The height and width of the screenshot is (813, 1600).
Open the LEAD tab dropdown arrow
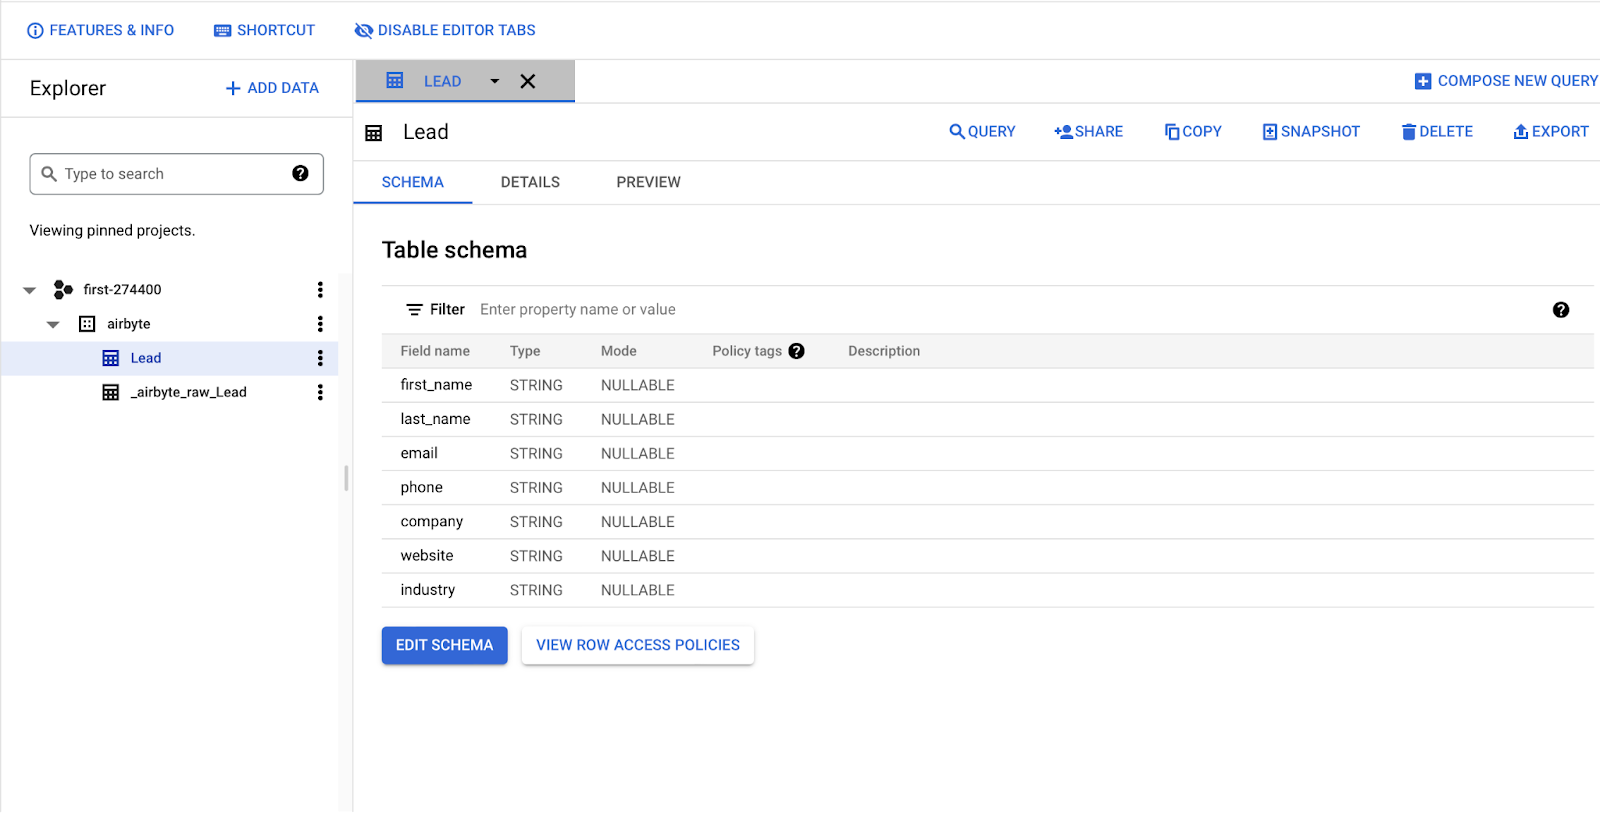tap(494, 81)
